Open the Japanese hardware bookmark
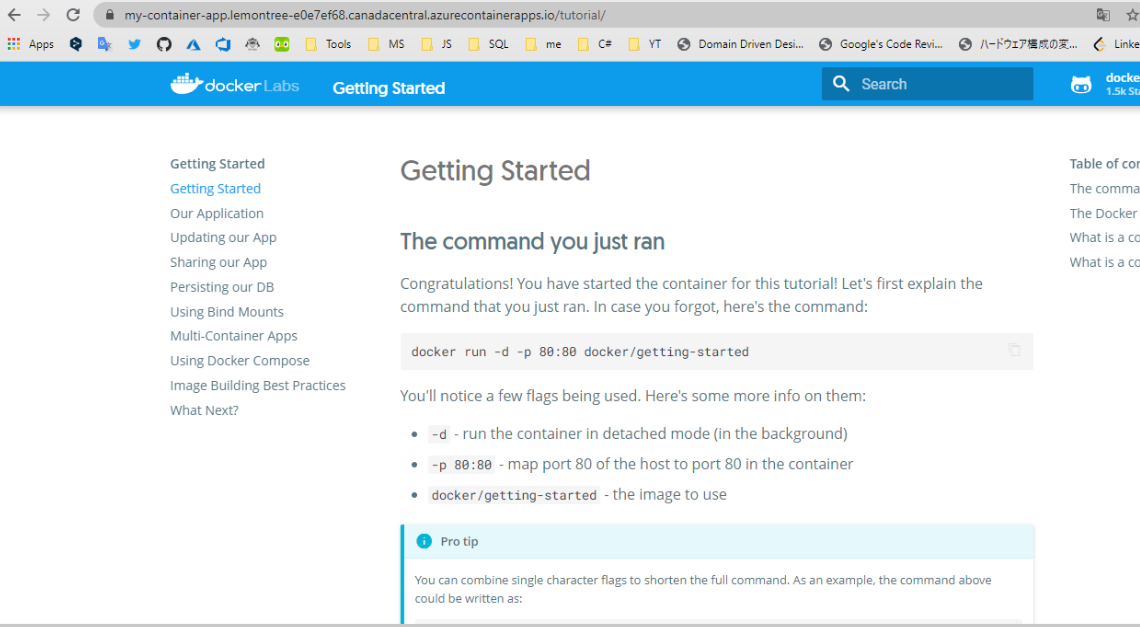This screenshot has height=627, width=1140. coord(1018,44)
